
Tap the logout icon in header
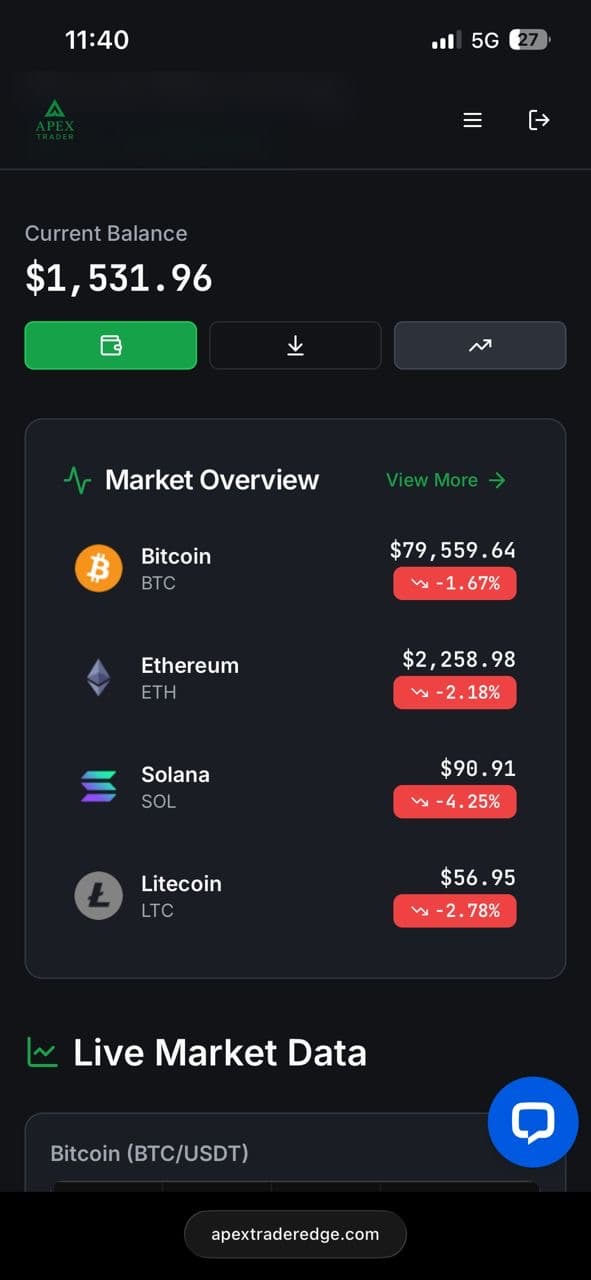point(539,120)
